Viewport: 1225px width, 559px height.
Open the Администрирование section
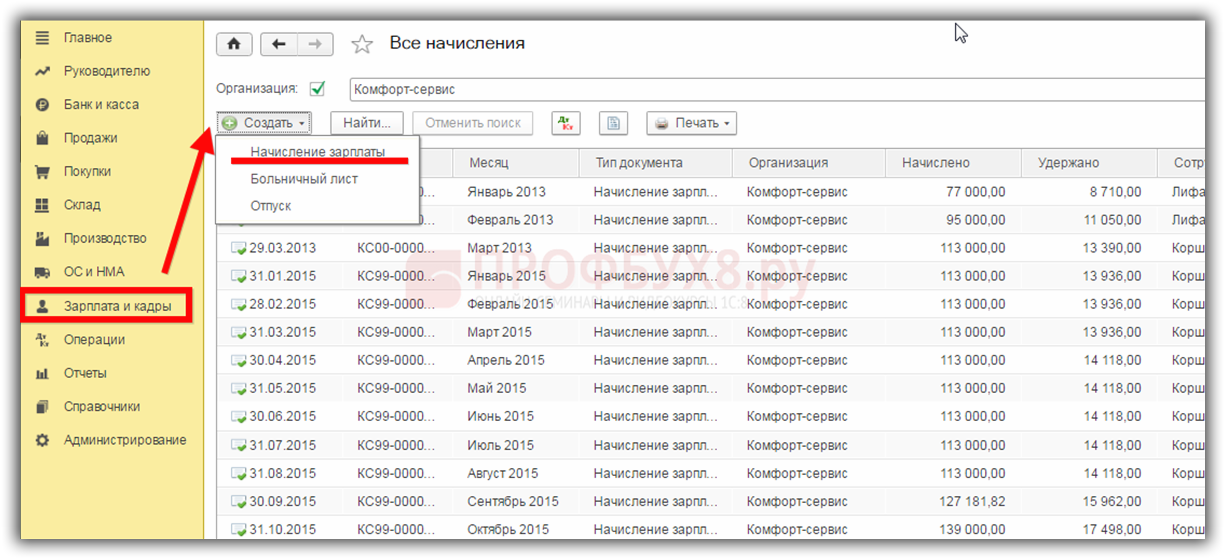coord(124,440)
